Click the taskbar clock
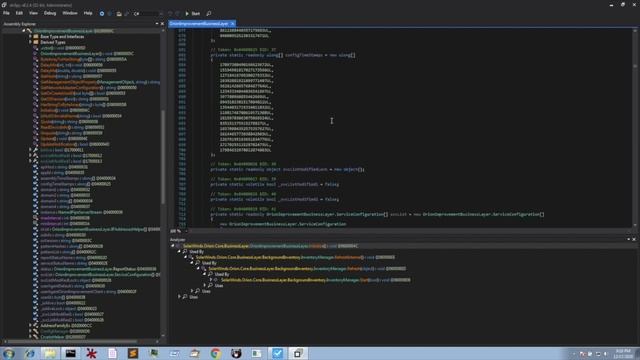This screenshot has height=360, width=640. [623, 353]
